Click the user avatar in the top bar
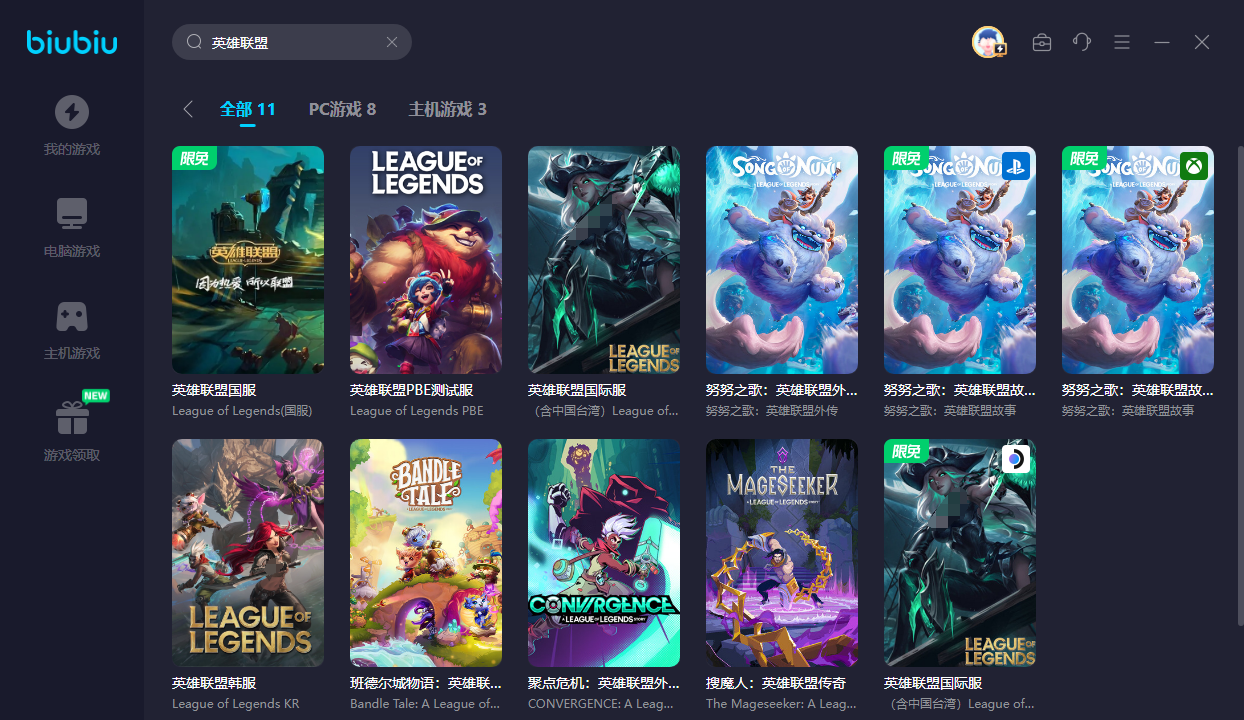 pos(988,42)
